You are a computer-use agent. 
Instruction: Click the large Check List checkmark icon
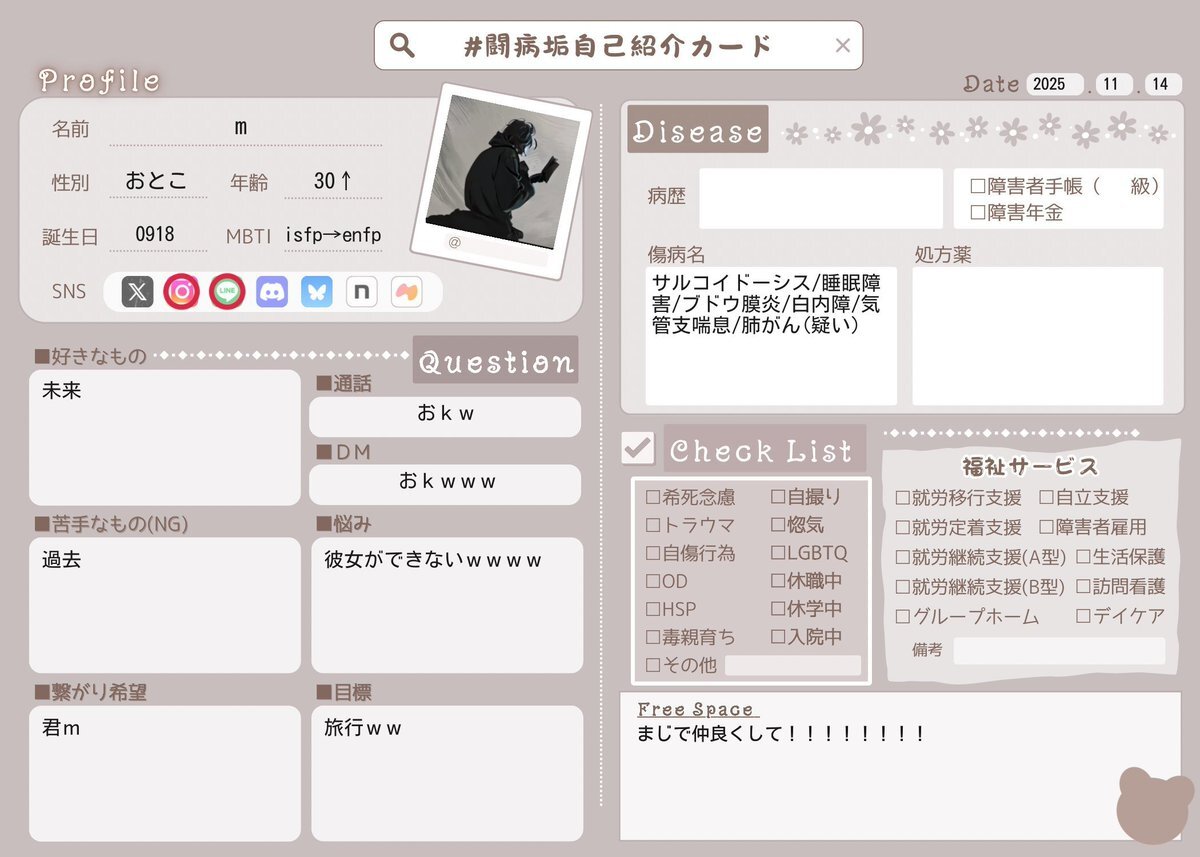[x=637, y=449]
